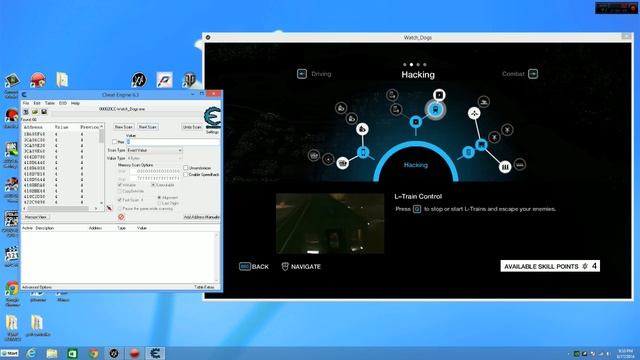Select the Last Digits radio button
The width and height of the screenshot is (640, 360).
coord(159,203)
